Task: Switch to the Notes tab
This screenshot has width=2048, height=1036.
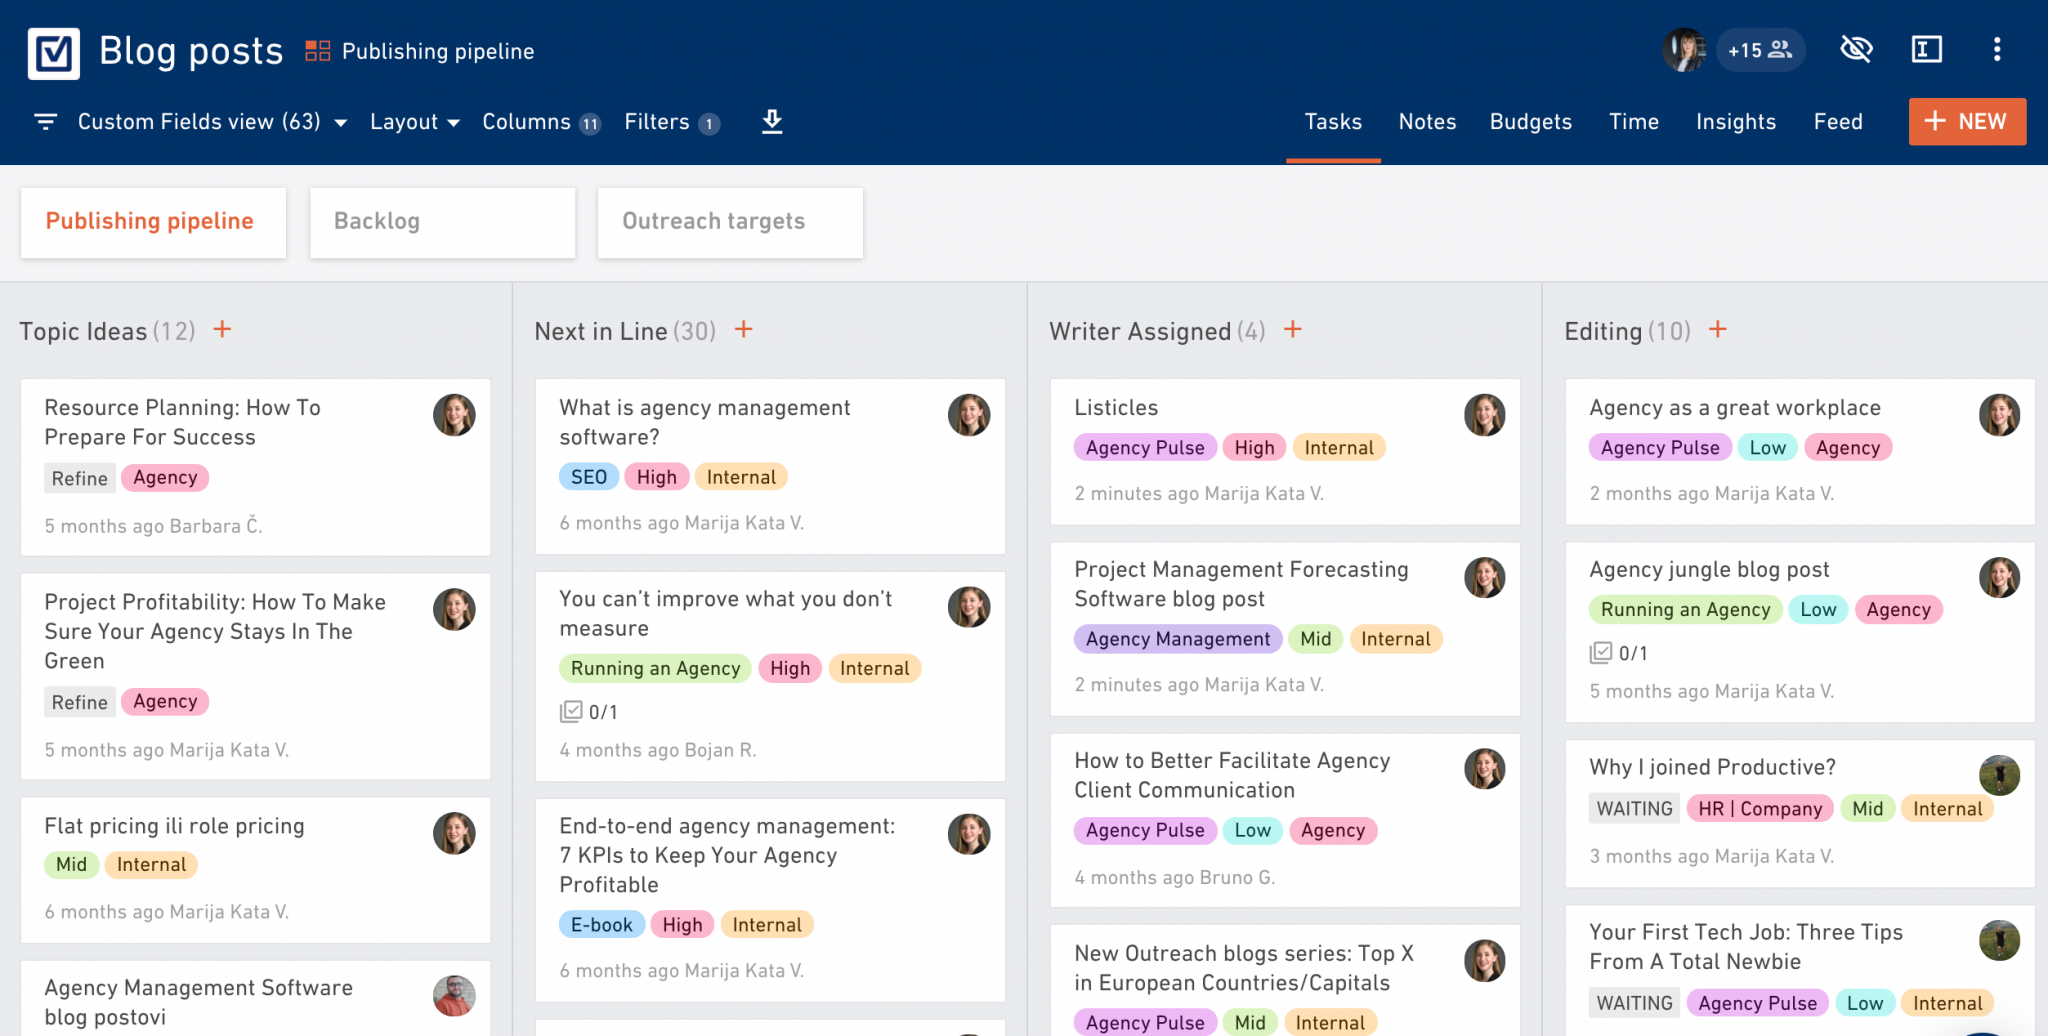Action: 1427,122
